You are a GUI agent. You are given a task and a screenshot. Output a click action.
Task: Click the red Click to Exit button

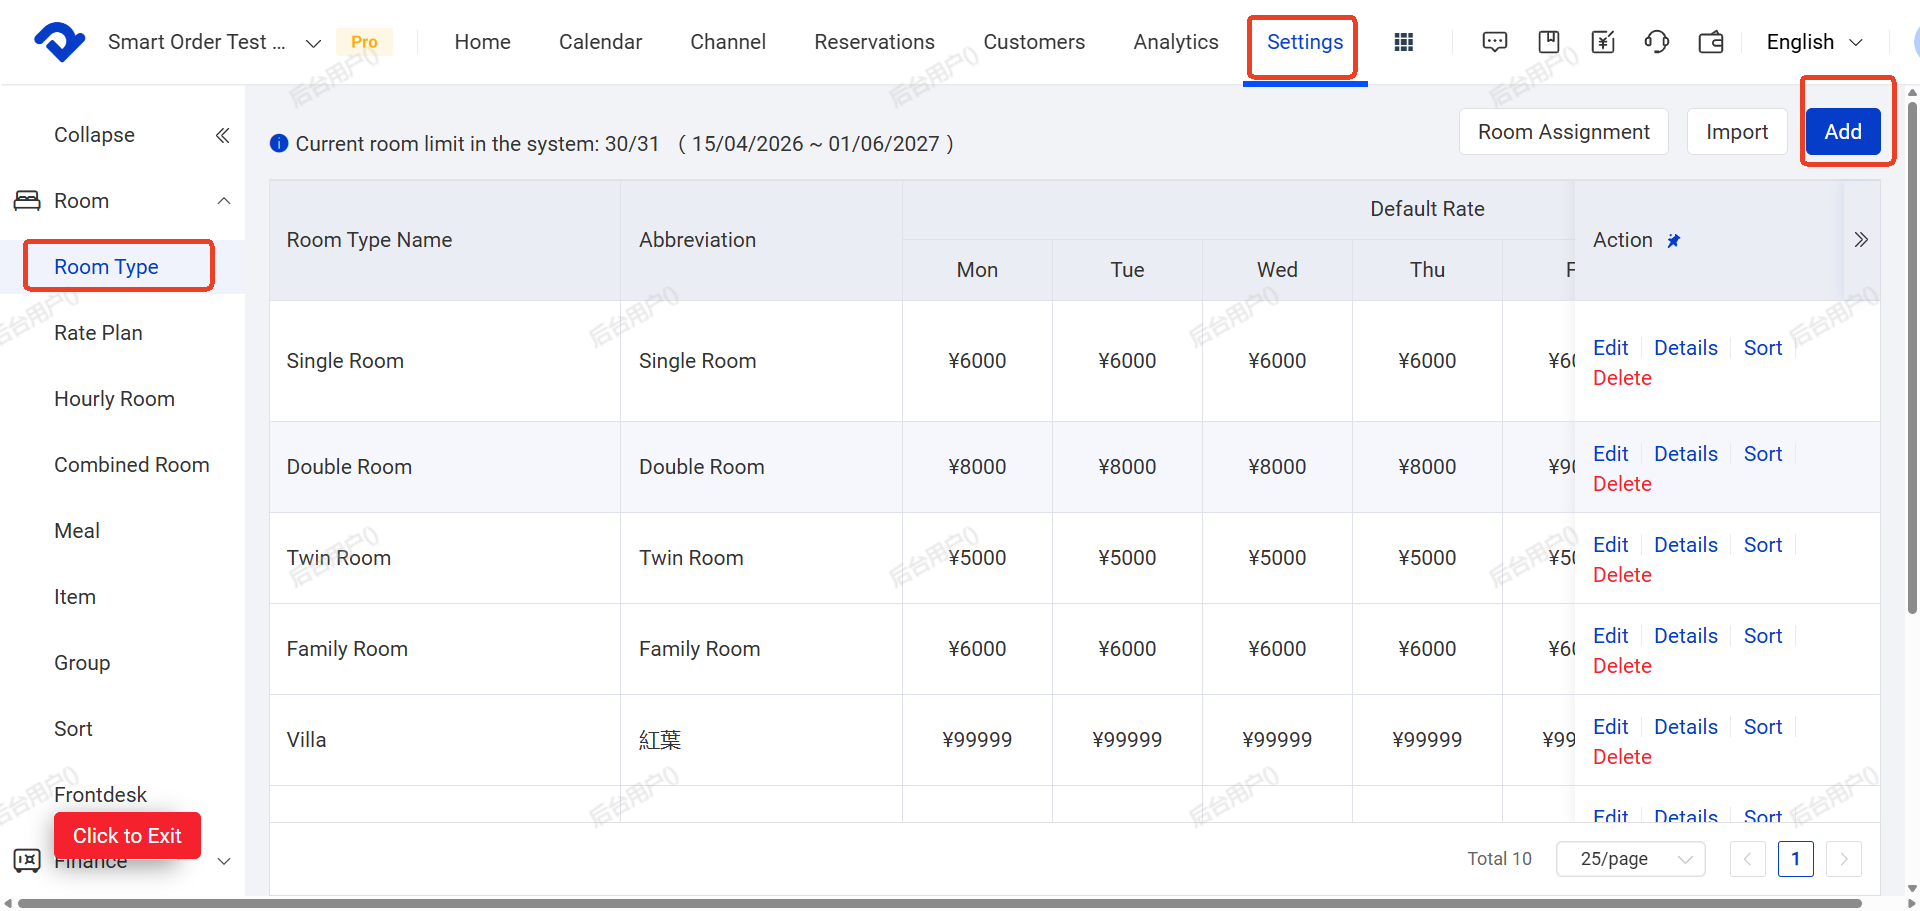(x=127, y=836)
